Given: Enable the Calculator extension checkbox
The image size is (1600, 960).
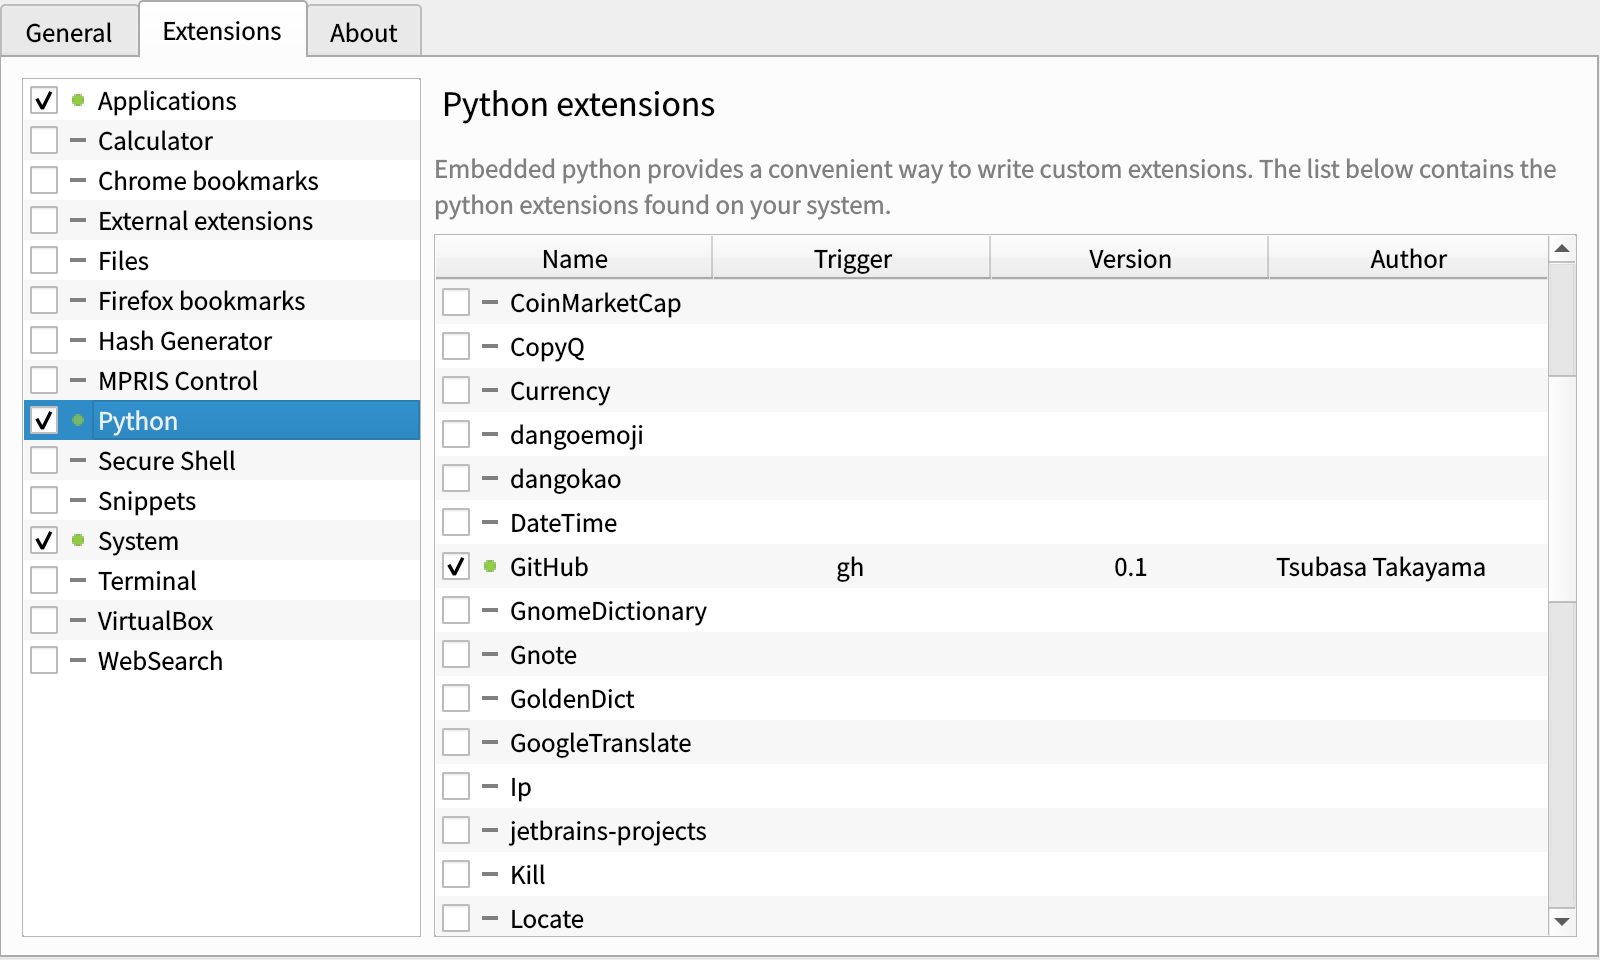Looking at the screenshot, I should 44,140.
